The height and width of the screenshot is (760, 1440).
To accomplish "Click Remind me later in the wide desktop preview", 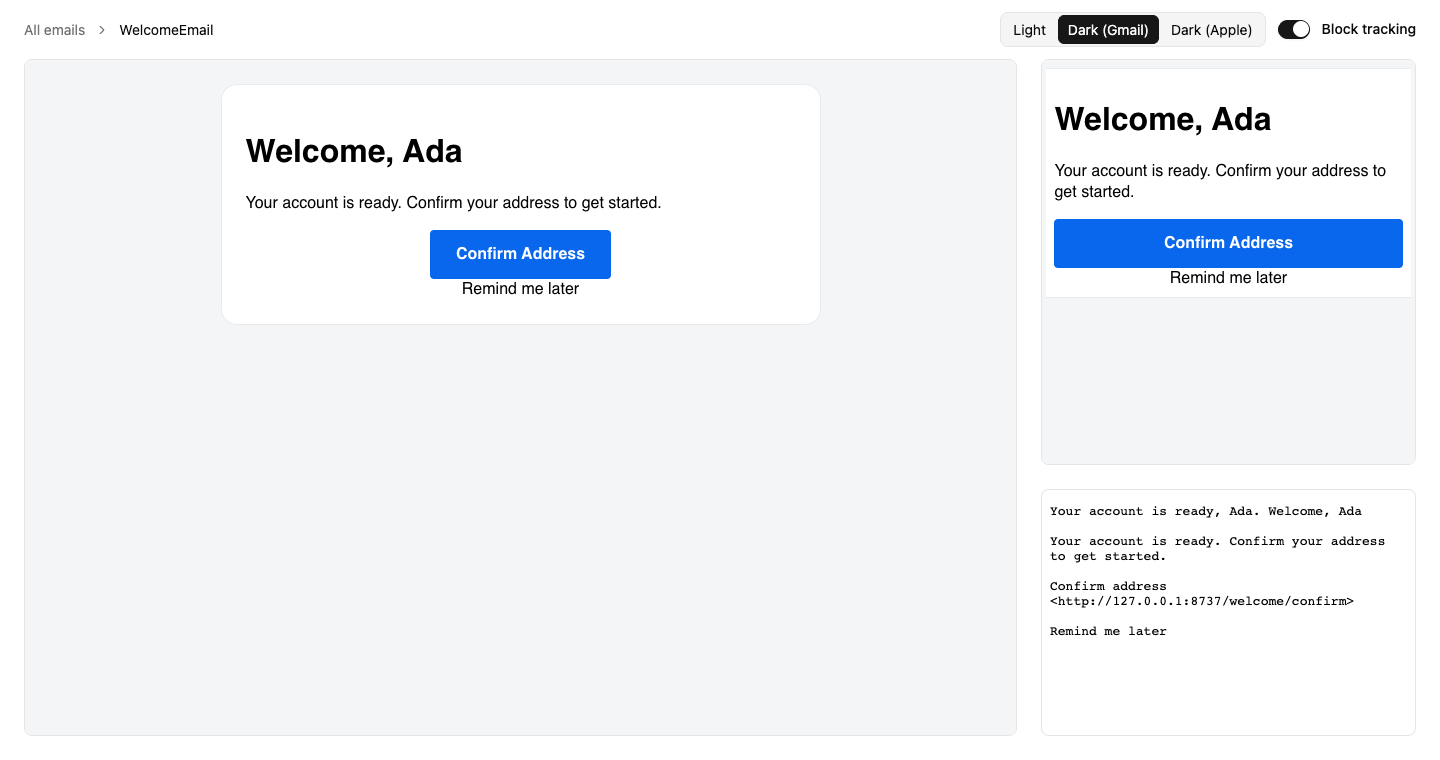I will tap(520, 289).
